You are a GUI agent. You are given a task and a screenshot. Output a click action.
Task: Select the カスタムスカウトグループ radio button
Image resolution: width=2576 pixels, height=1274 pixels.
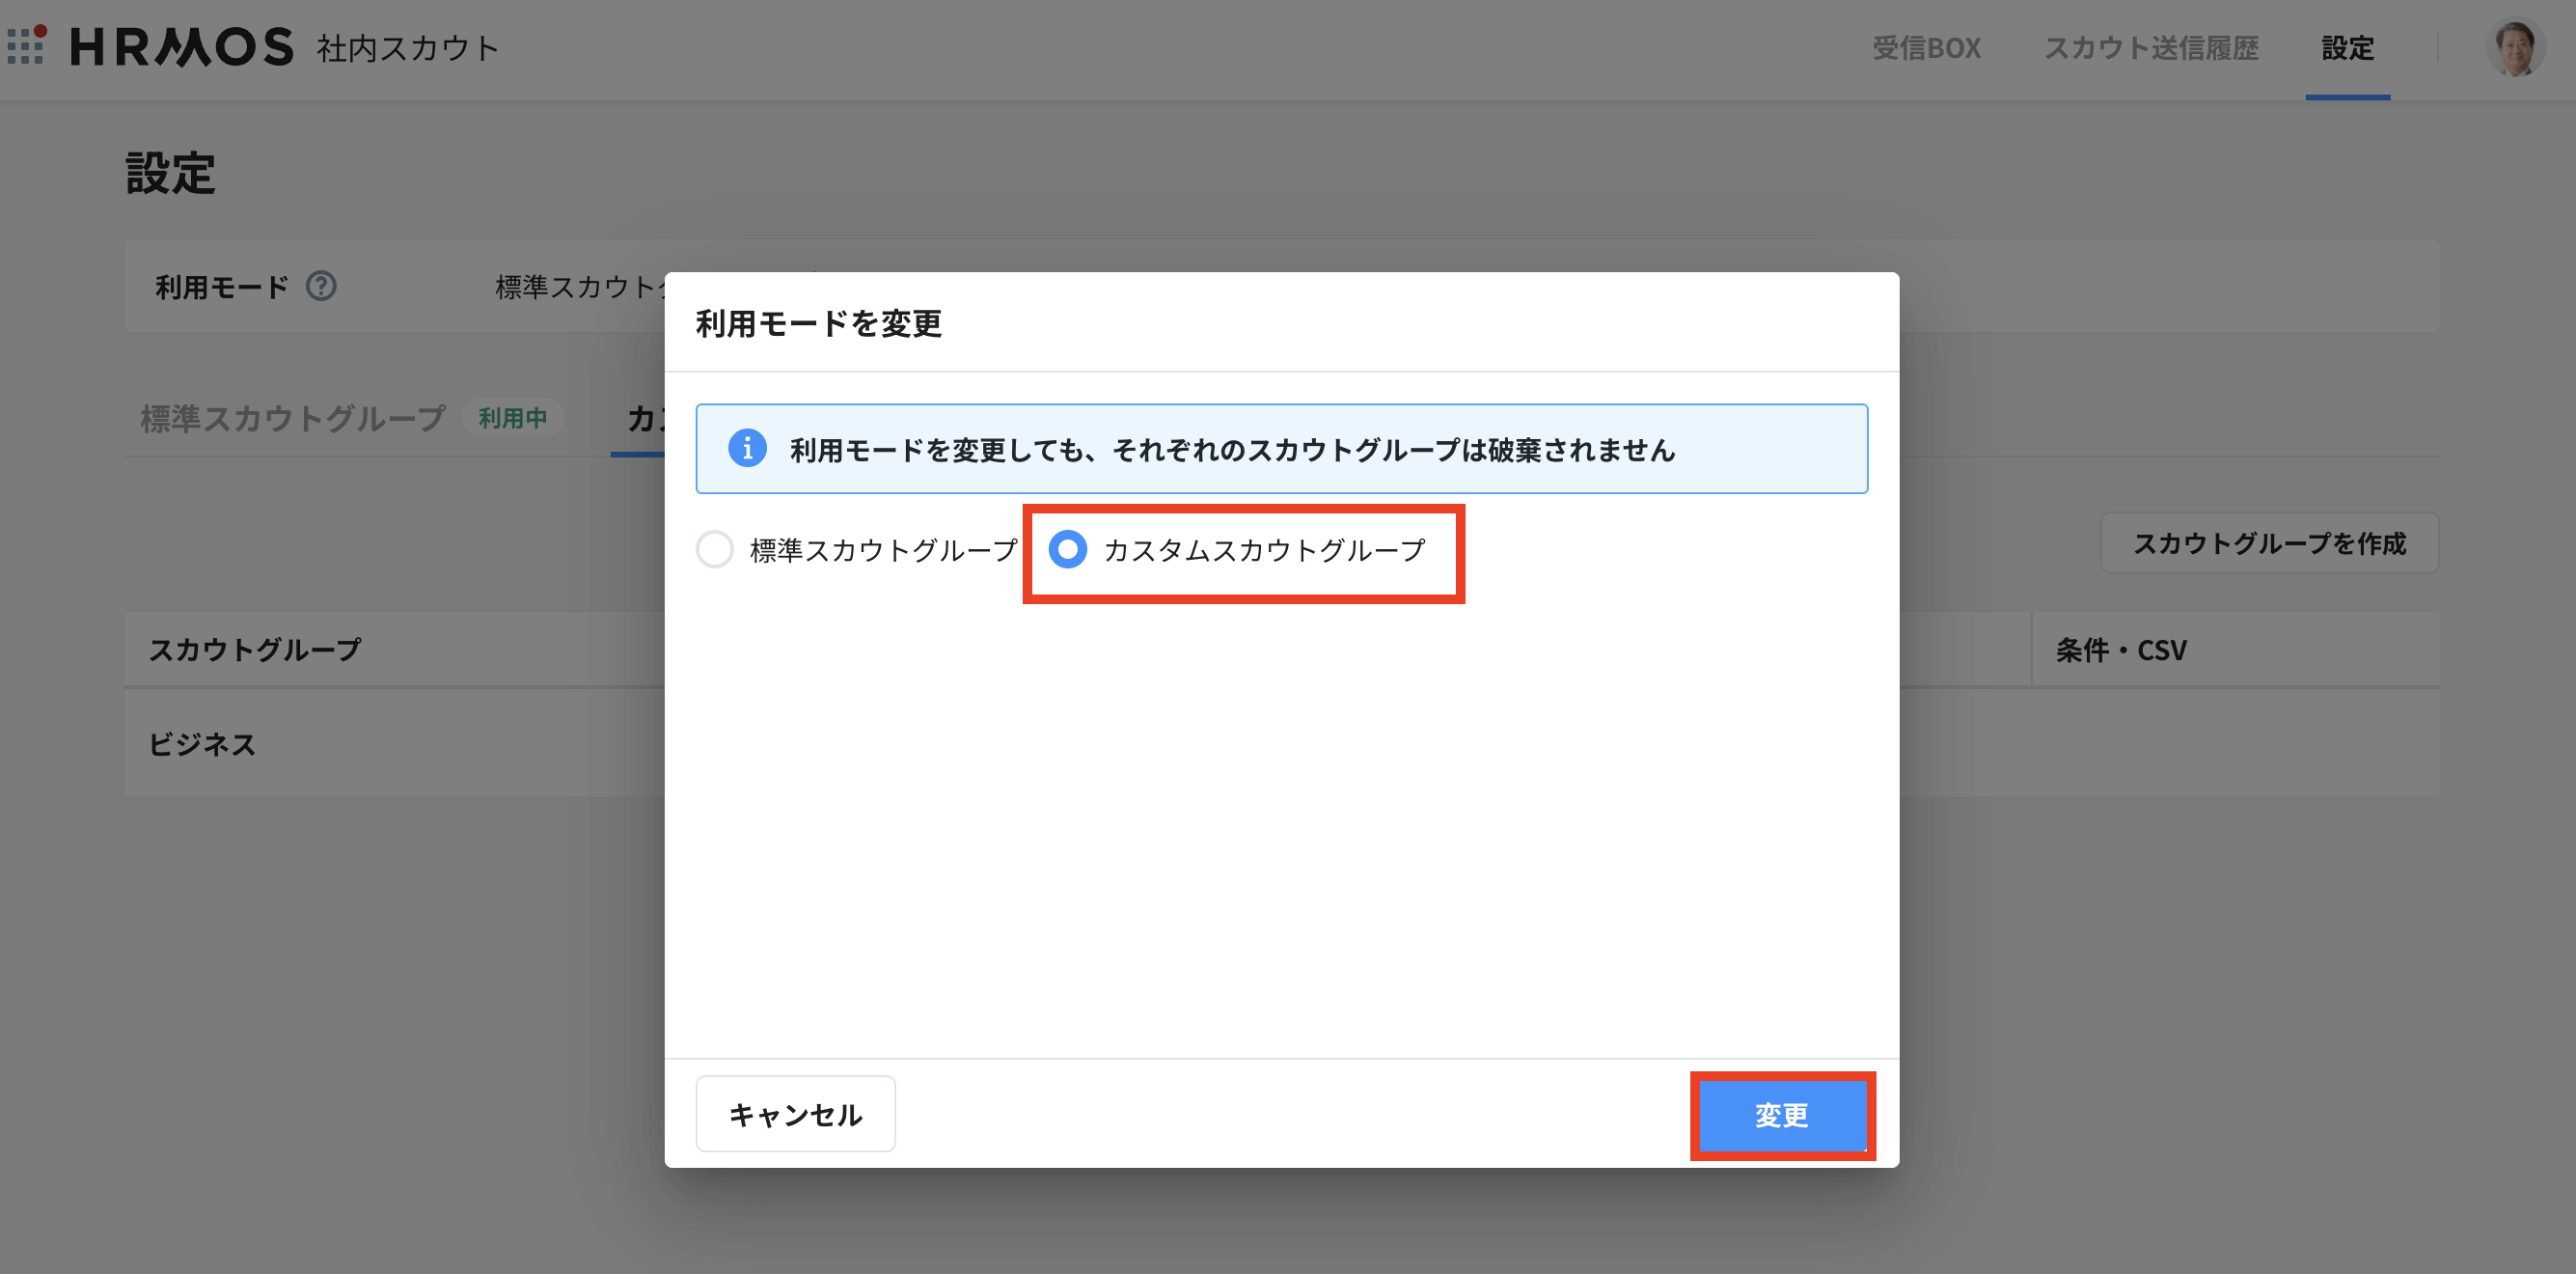(1068, 550)
